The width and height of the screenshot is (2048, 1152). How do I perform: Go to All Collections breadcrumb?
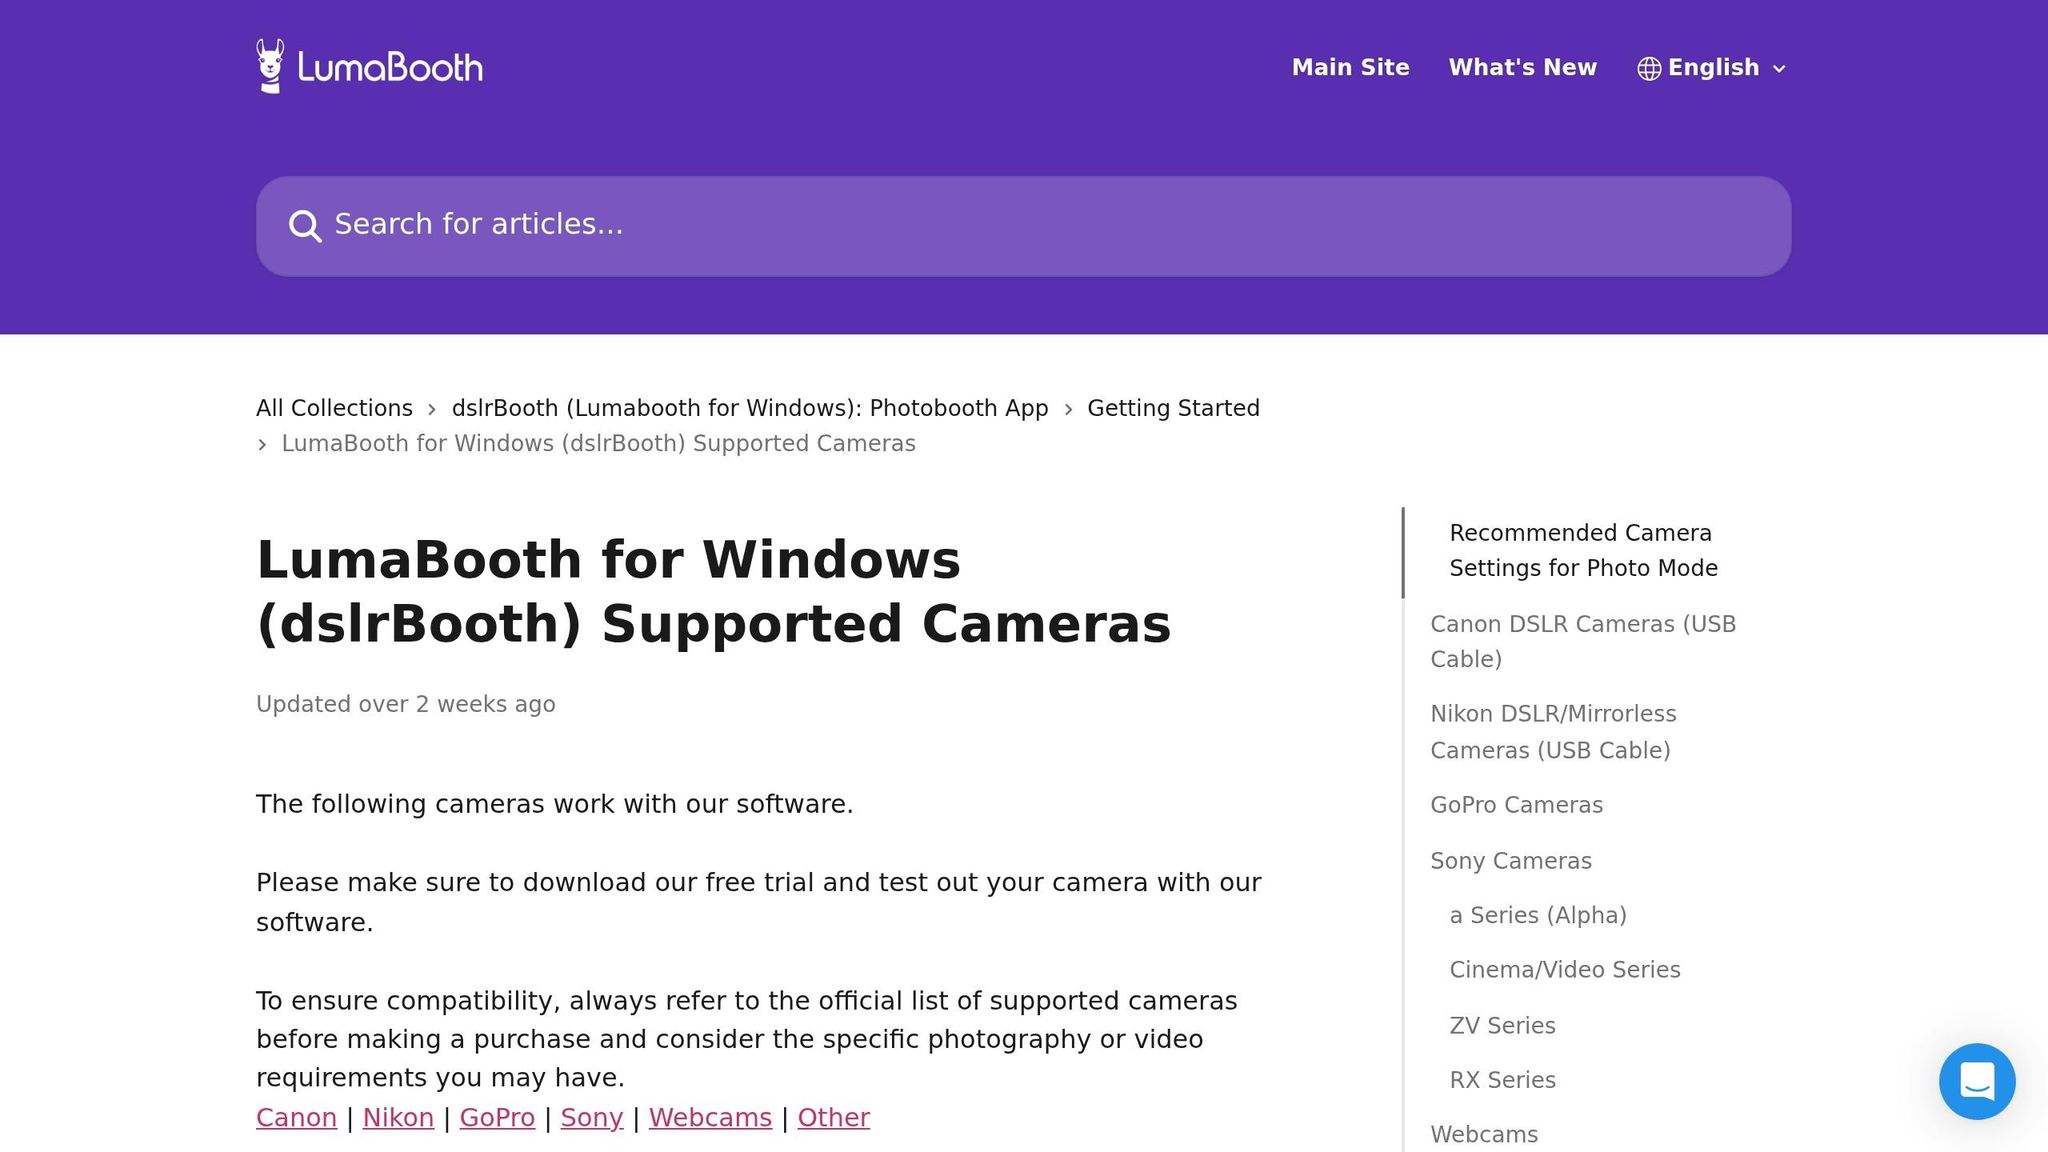pos(334,408)
